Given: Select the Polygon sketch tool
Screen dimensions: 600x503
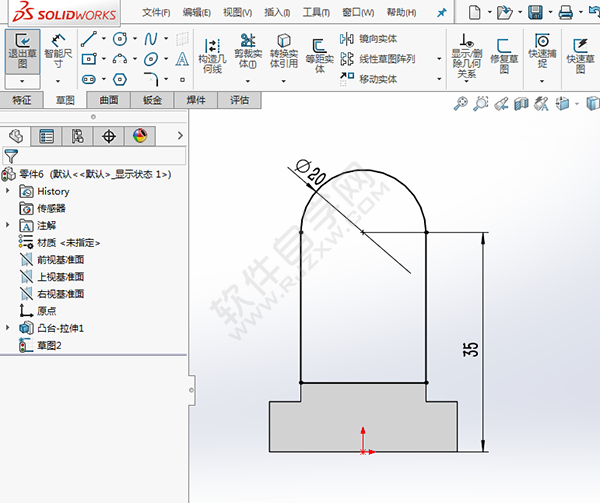Looking at the screenshot, I should pyautogui.click(x=120, y=80).
